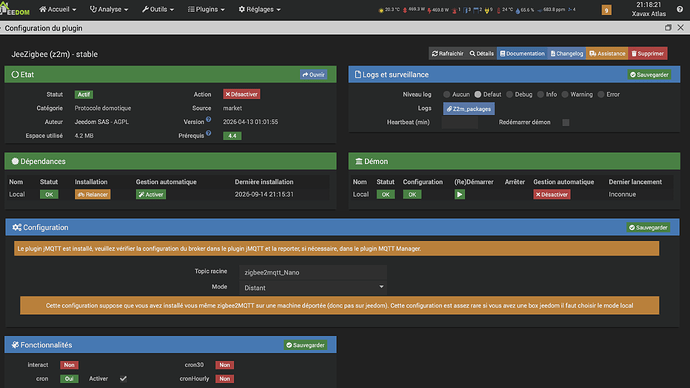Click the Prérequis help icon
Image resolution: width=690 pixels, height=388 pixels.
[209, 133]
